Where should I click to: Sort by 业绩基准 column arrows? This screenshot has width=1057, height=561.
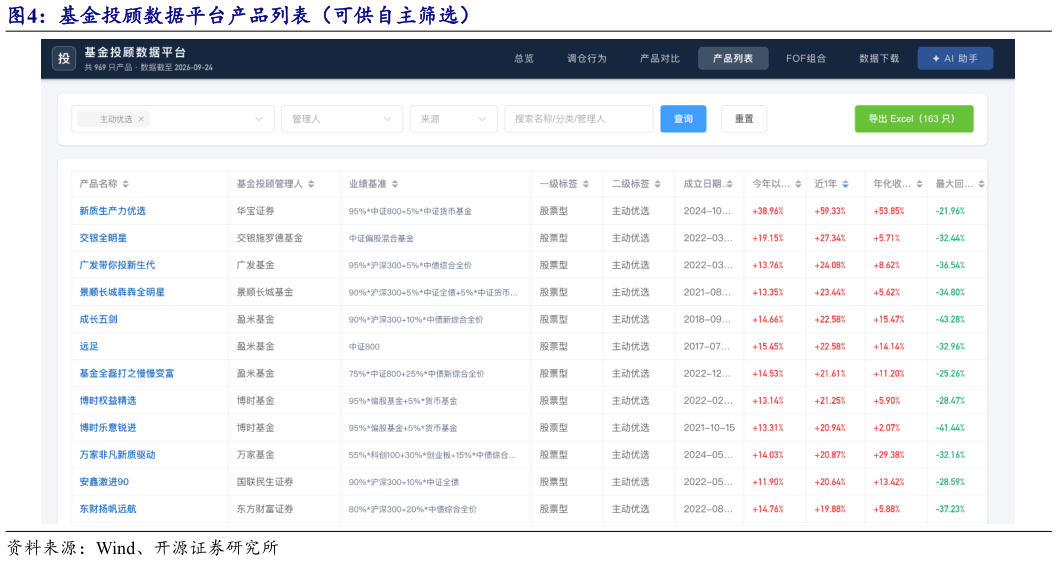[x=395, y=184]
